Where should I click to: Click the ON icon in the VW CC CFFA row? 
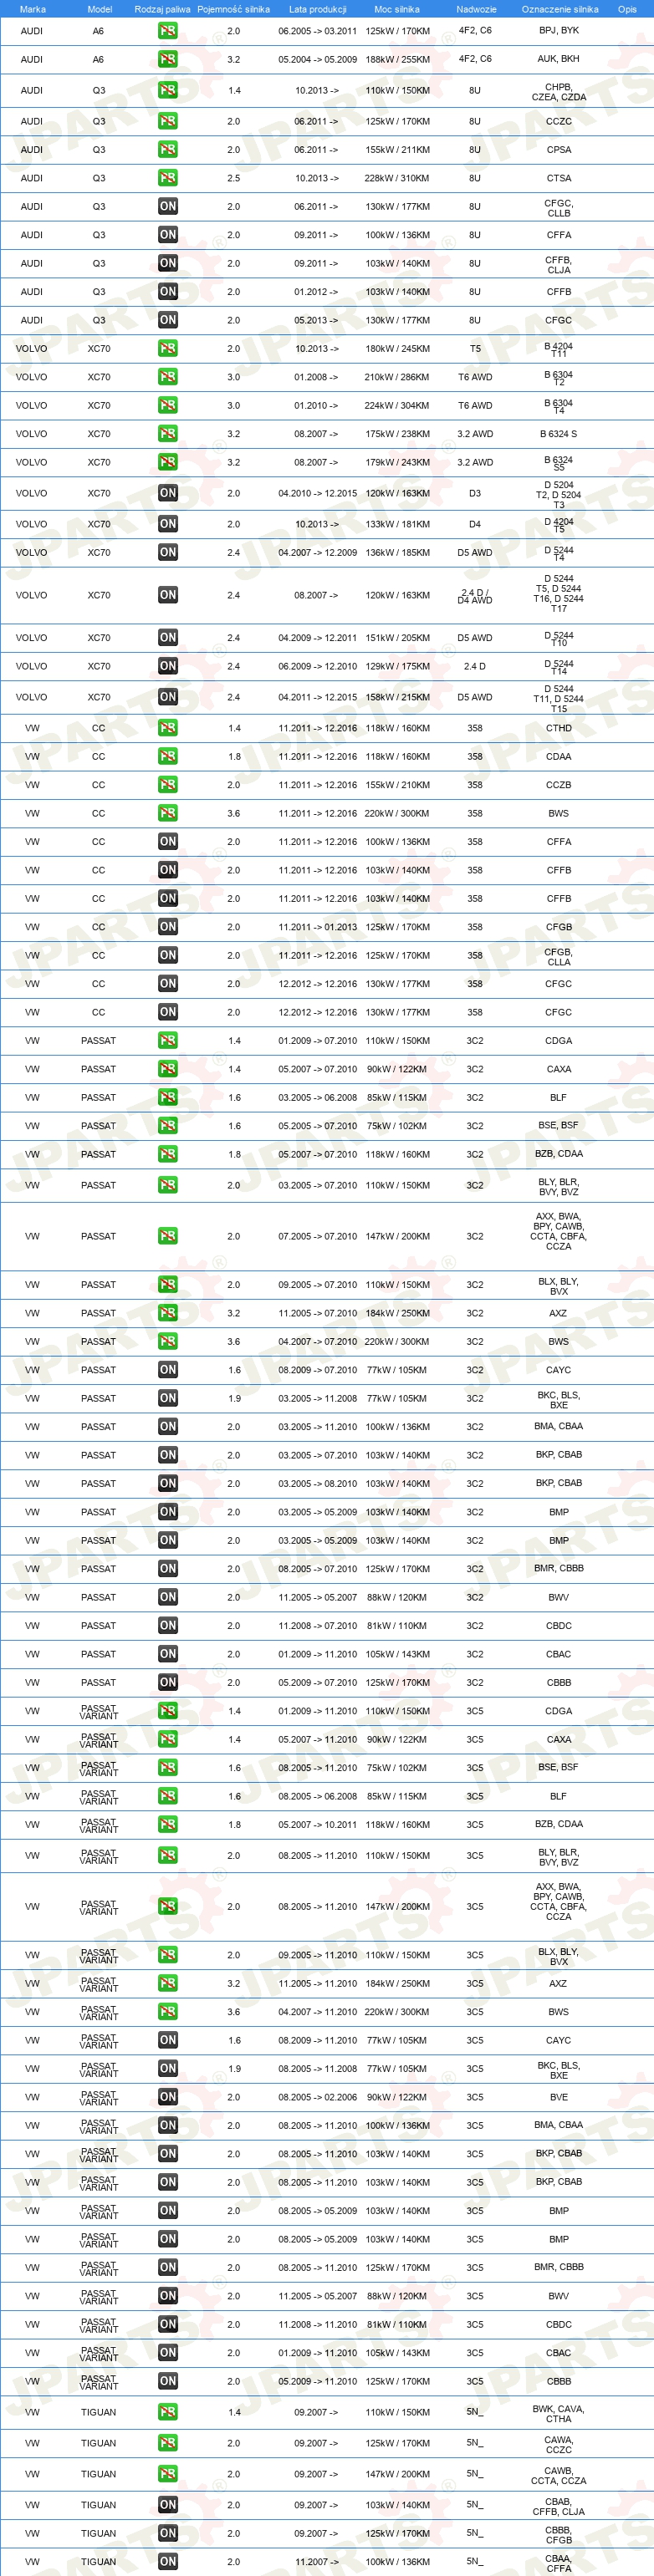coord(168,841)
